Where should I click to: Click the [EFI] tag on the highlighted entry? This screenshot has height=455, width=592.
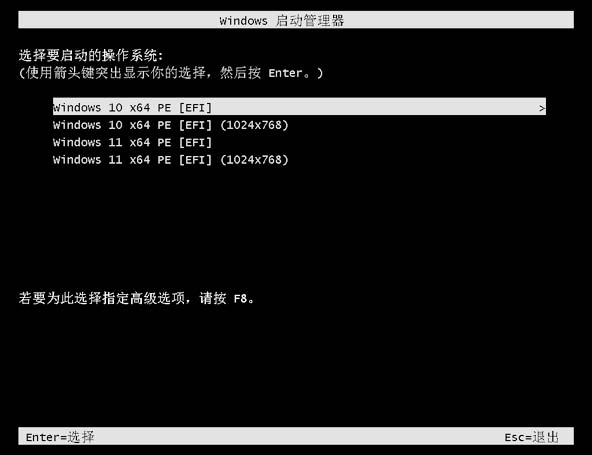pos(195,108)
